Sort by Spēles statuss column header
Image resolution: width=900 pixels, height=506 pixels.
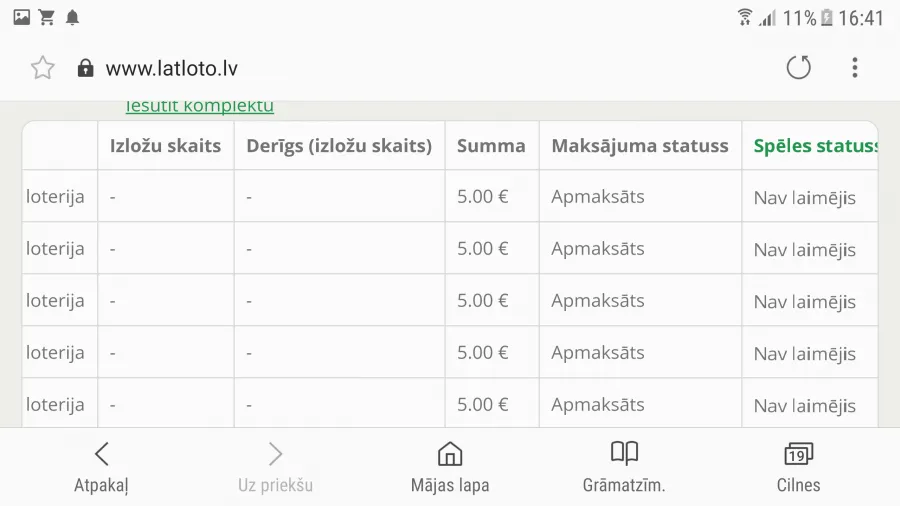click(x=815, y=146)
